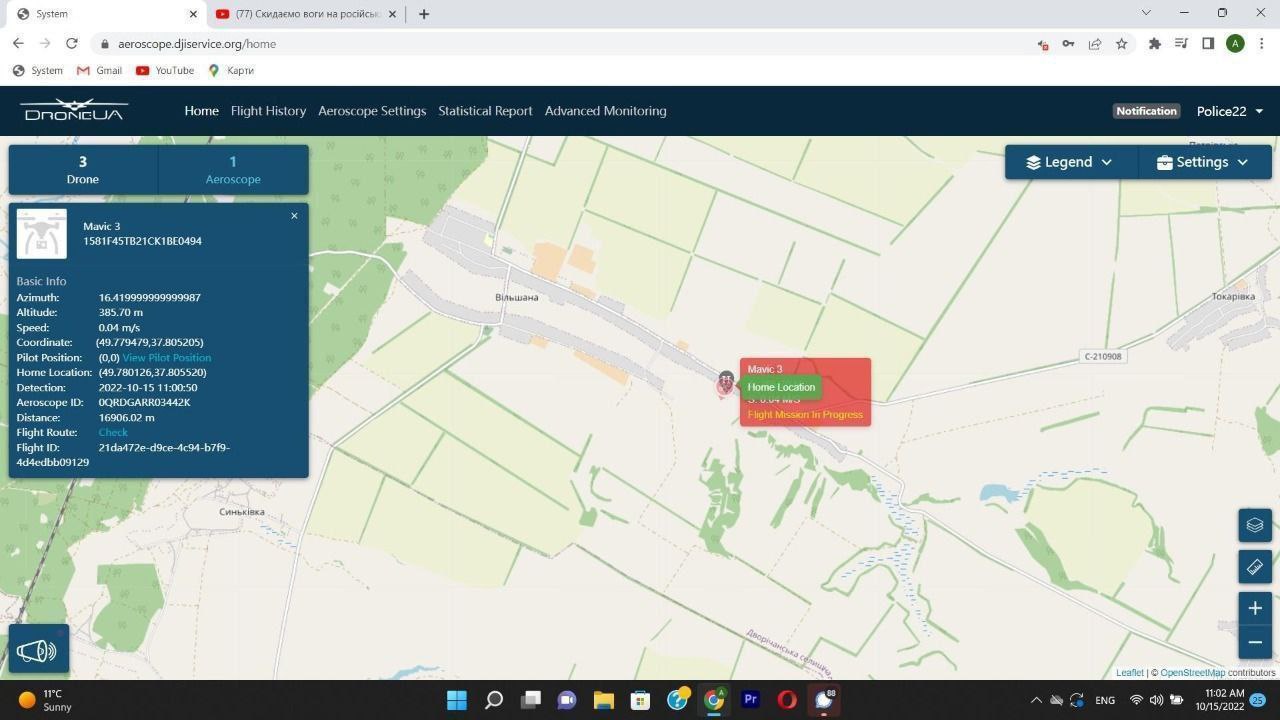1280x720 pixels.
Task: Click the DroneUA logo
Action: 75,110
